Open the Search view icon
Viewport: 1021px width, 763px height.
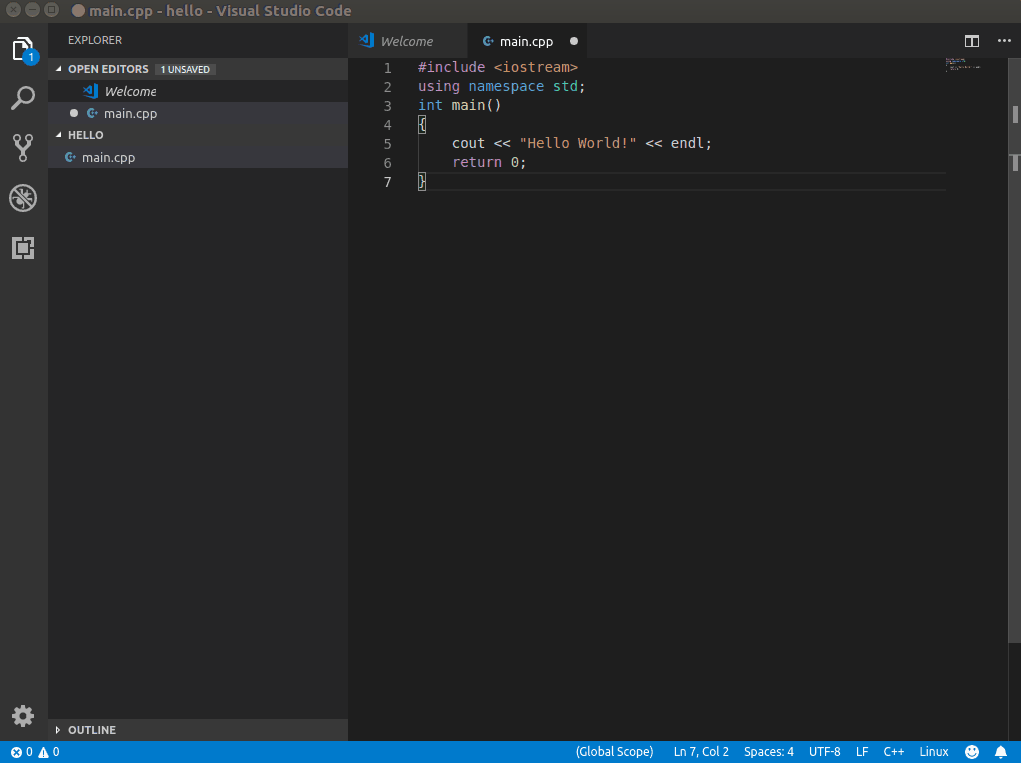point(23,98)
